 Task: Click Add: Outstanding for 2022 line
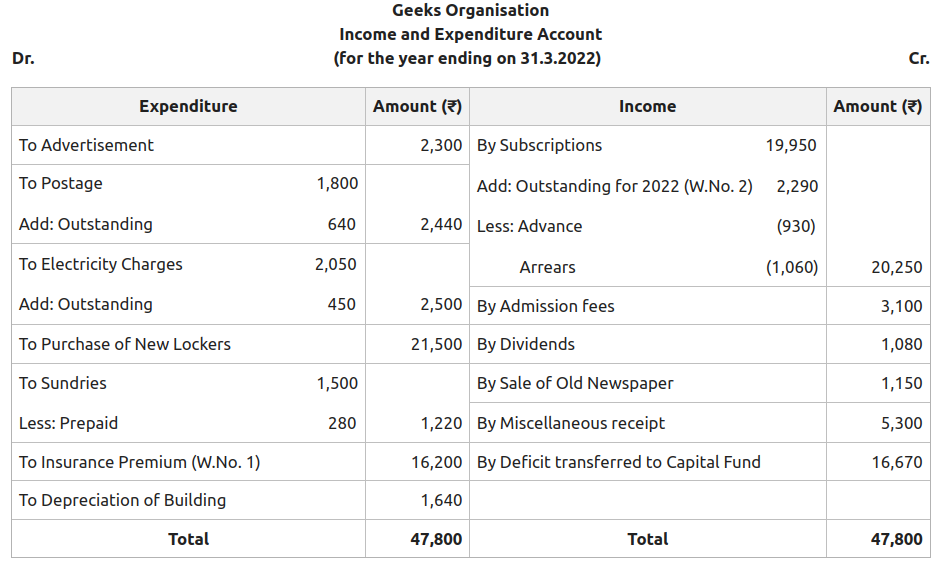click(x=614, y=186)
